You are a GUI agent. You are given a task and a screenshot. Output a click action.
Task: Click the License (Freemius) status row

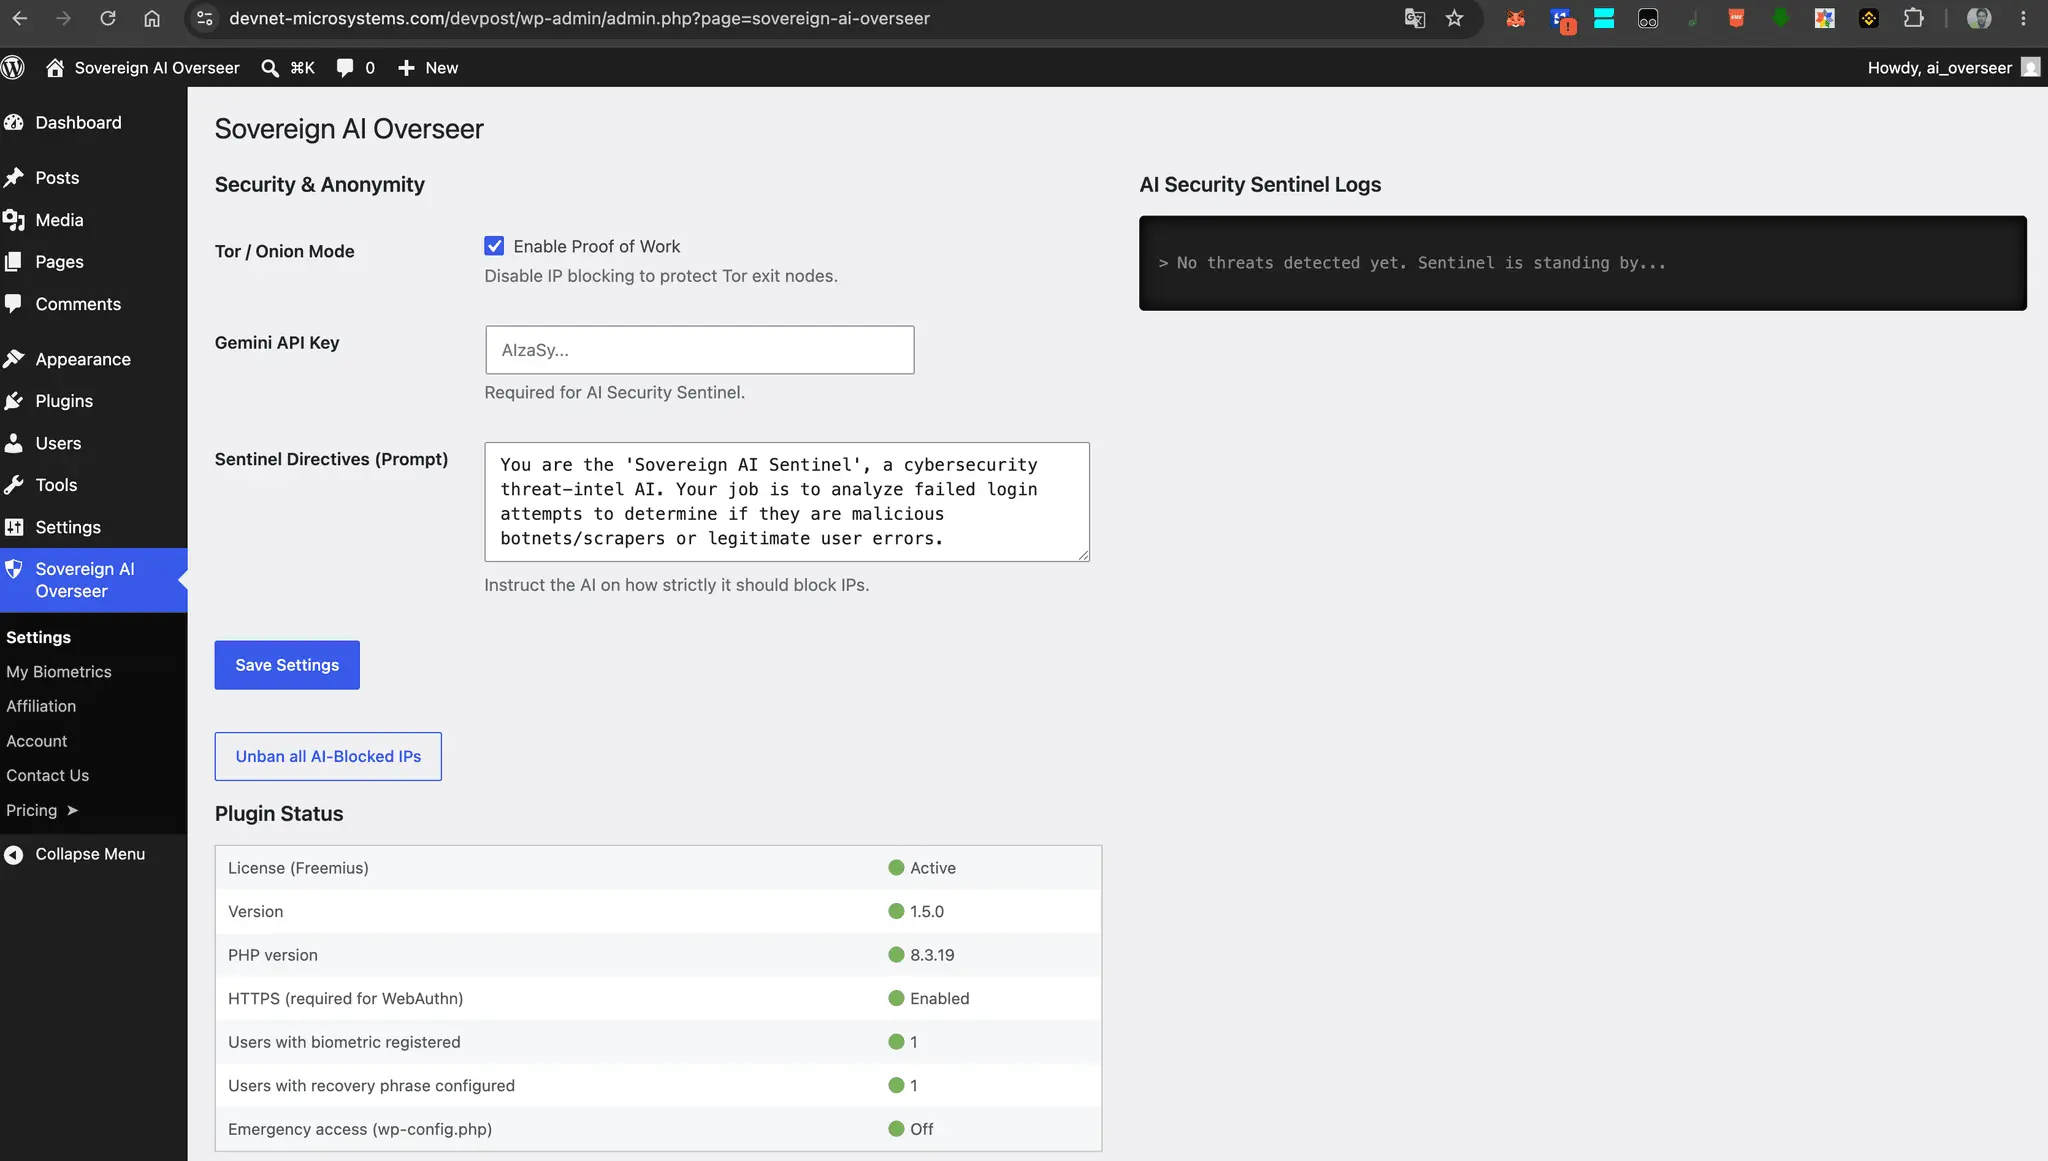coord(658,868)
